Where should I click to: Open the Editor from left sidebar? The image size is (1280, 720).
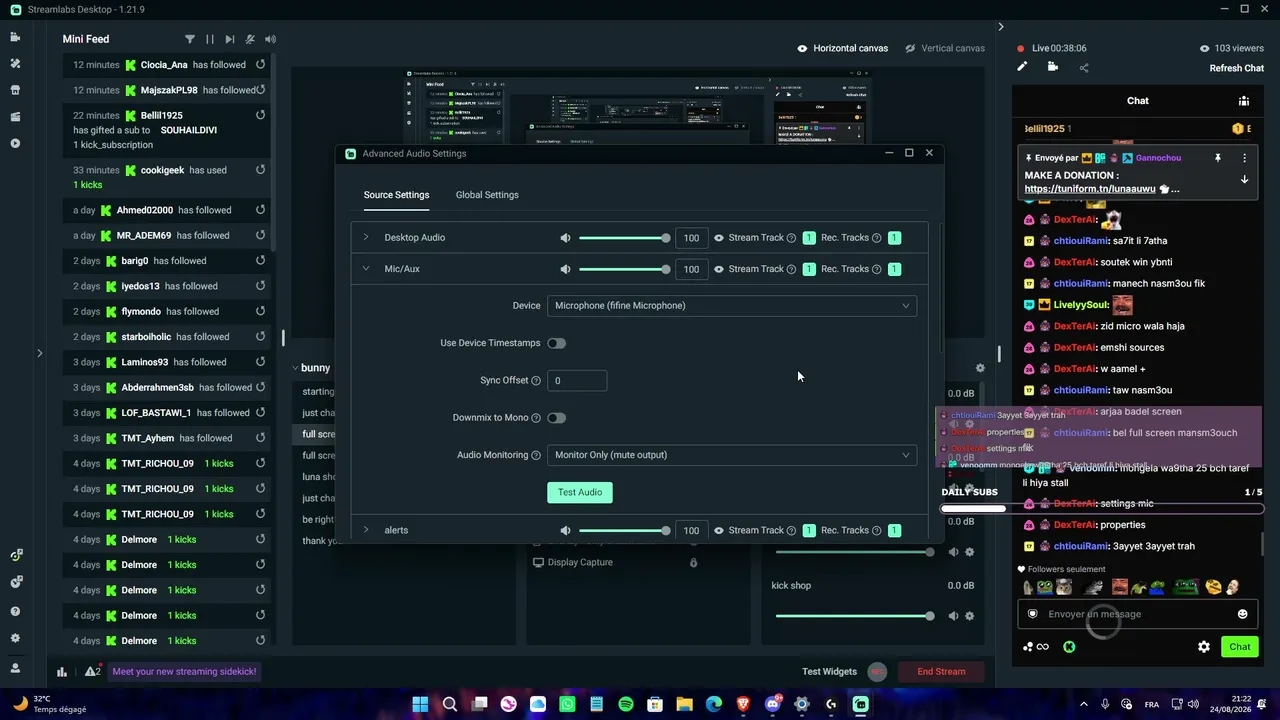pos(15,37)
